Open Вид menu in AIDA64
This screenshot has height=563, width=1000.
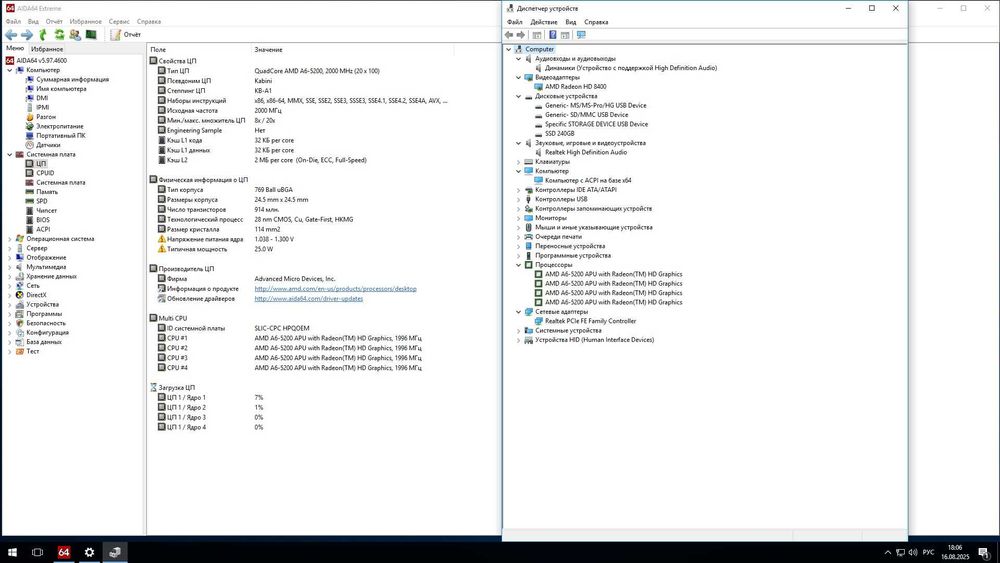coord(33,22)
